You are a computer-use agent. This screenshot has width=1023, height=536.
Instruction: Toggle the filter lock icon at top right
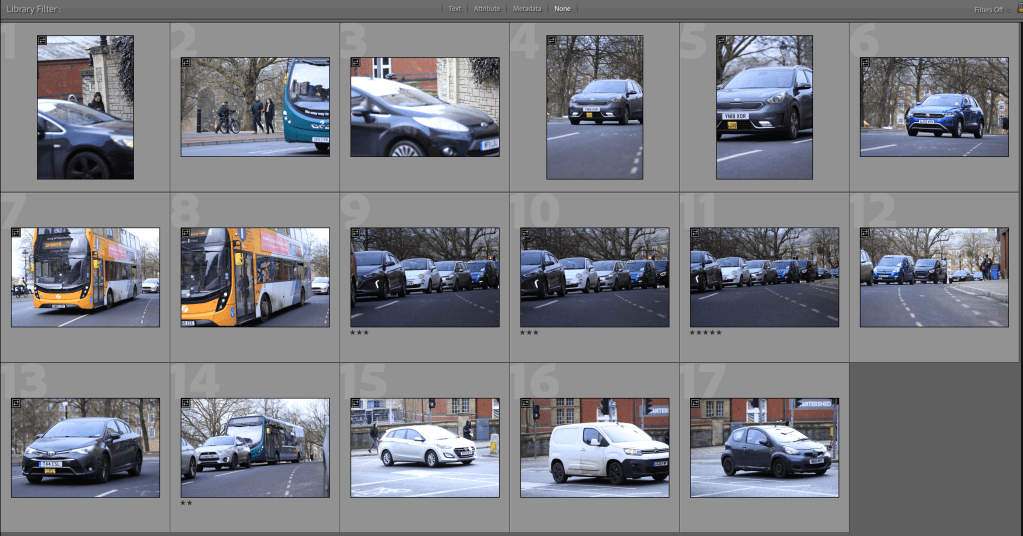[1018, 9]
